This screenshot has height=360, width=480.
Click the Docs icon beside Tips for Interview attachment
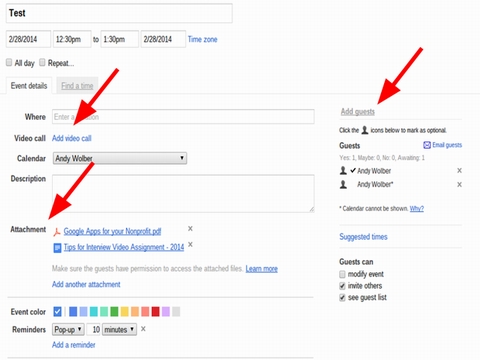point(57,248)
